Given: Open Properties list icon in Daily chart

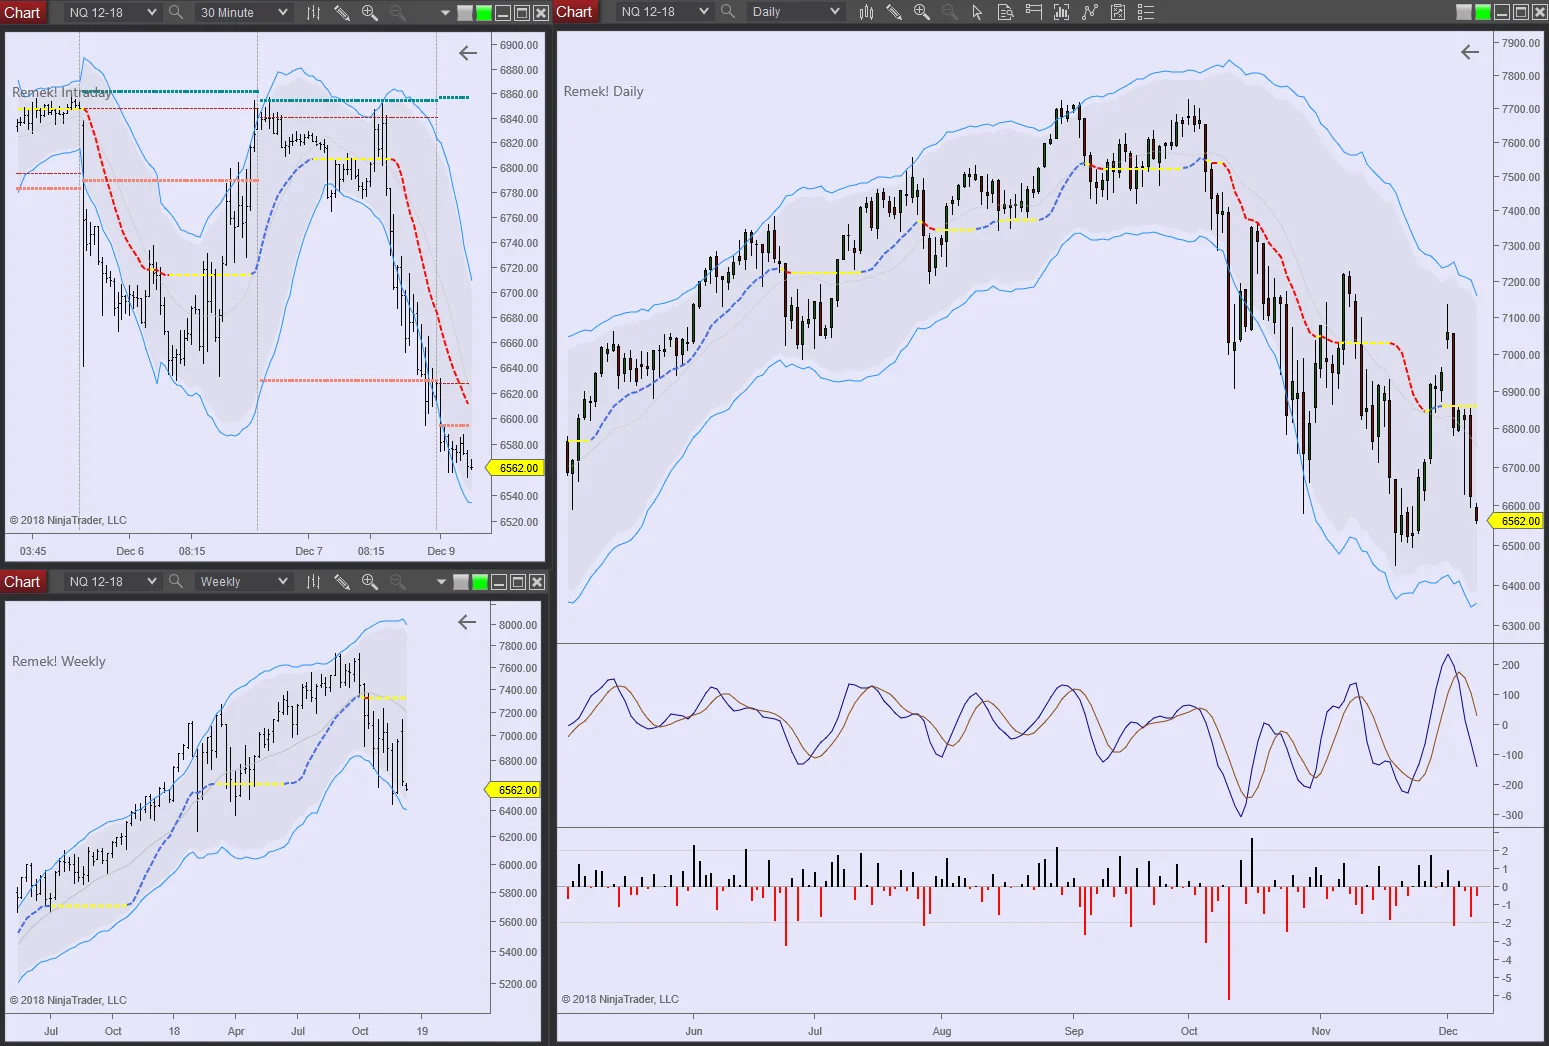Looking at the screenshot, I should coord(1146,12).
